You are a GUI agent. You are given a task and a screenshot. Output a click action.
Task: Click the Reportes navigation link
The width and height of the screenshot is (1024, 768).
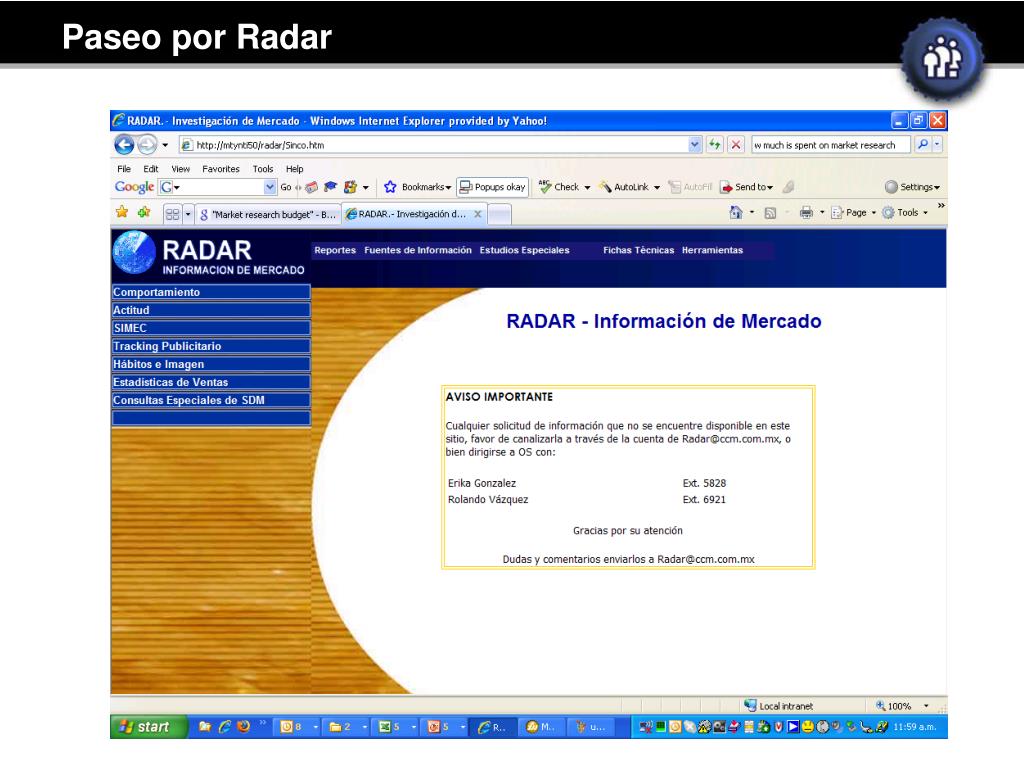pyautogui.click(x=335, y=250)
